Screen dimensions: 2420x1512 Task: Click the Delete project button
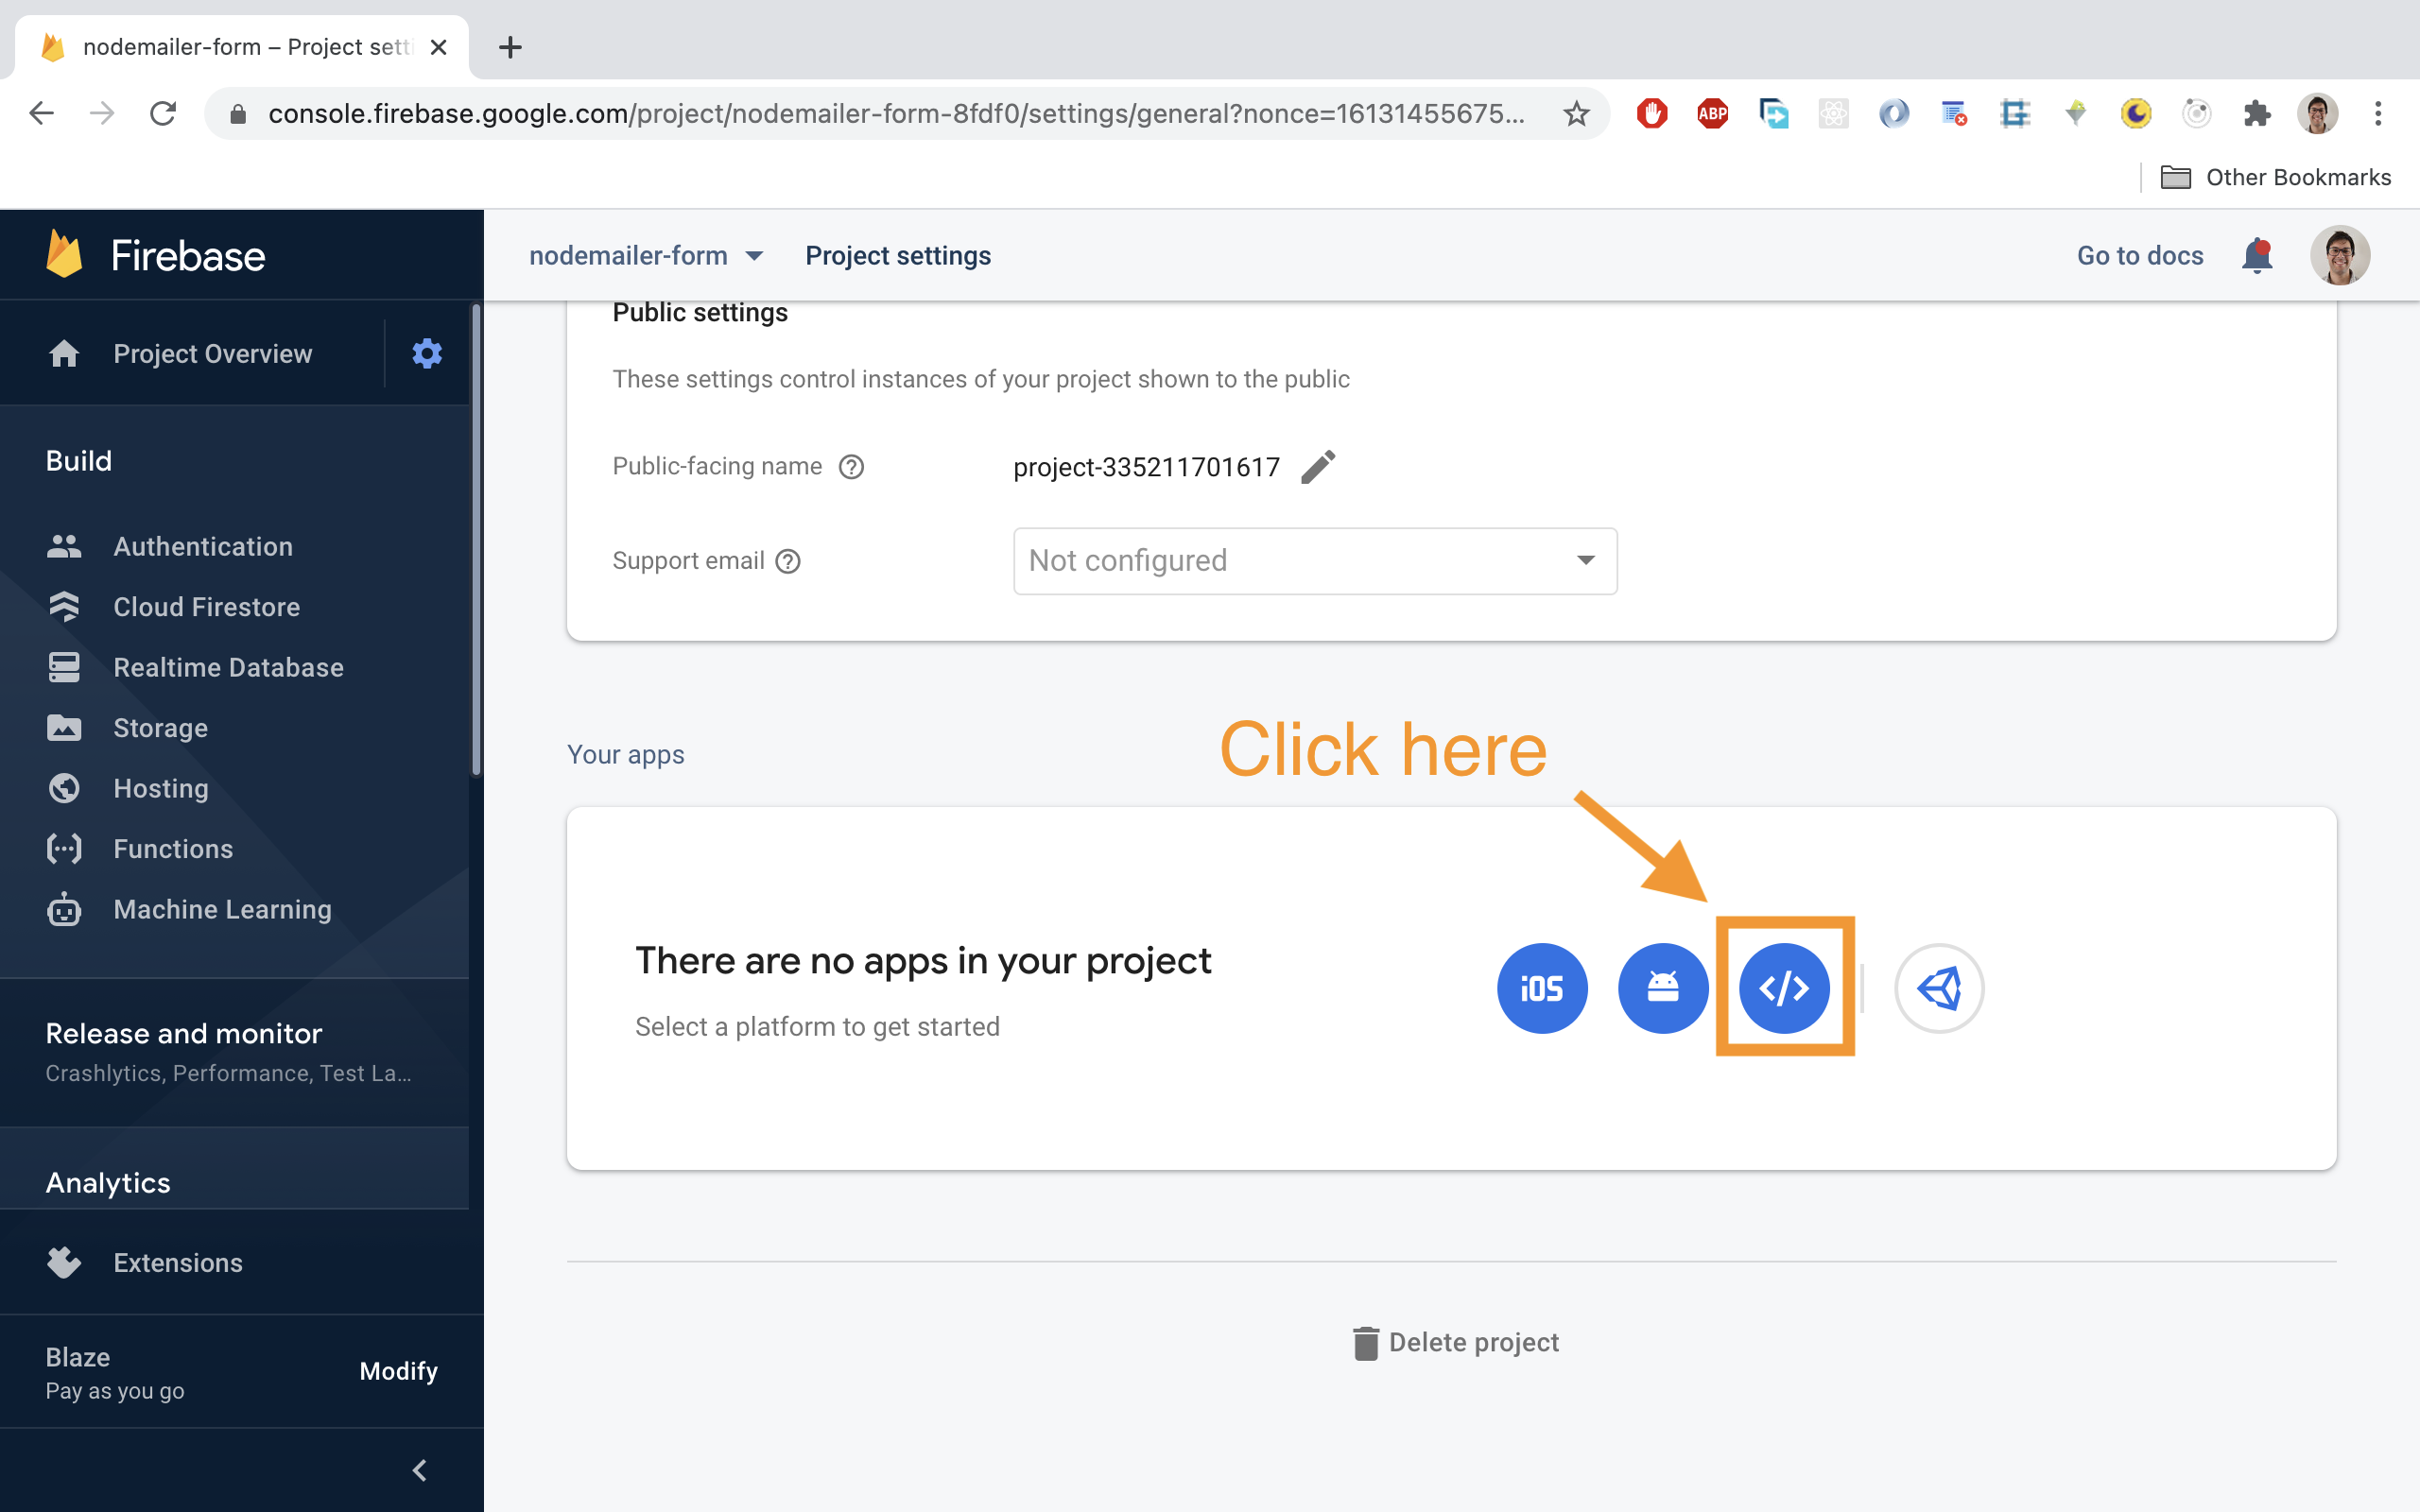[1455, 1342]
